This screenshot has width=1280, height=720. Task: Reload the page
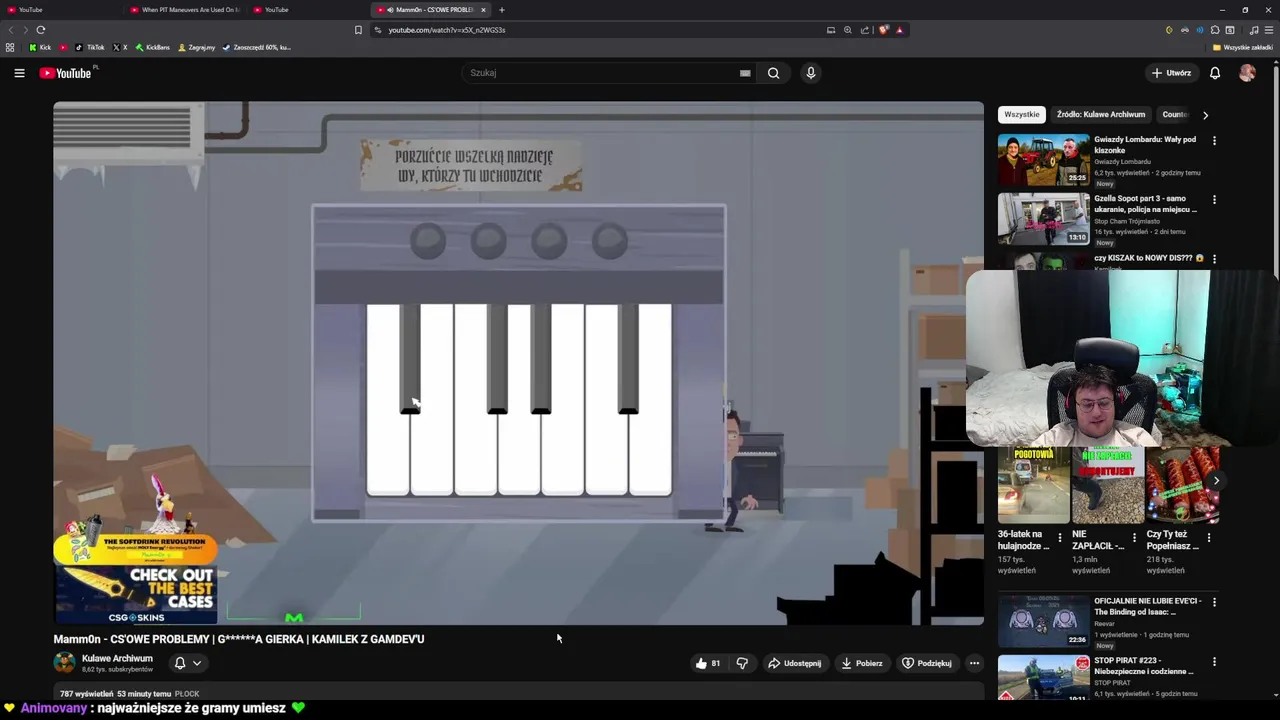tap(40, 30)
